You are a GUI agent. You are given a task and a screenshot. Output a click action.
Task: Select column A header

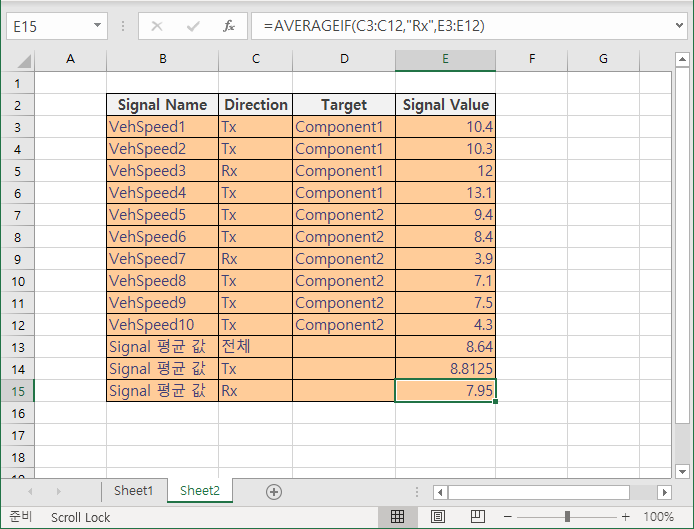(70, 60)
